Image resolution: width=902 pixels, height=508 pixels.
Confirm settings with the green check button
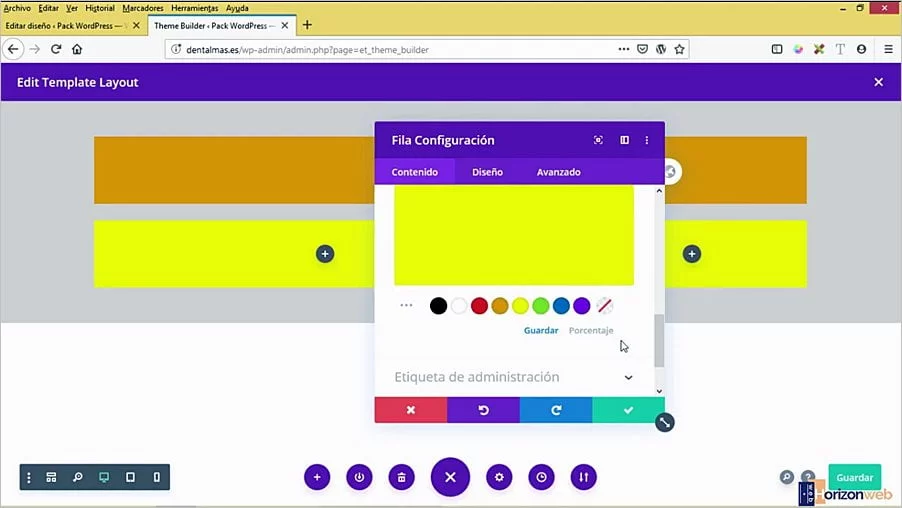tap(628, 410)
